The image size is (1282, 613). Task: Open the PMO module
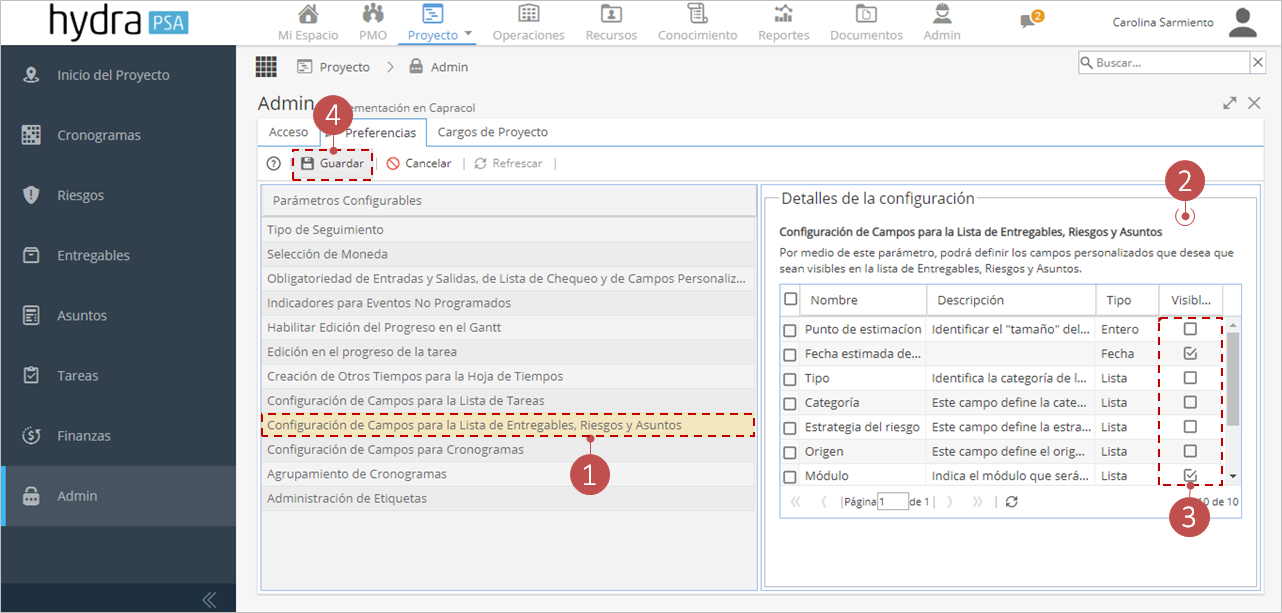coord(373,23)
